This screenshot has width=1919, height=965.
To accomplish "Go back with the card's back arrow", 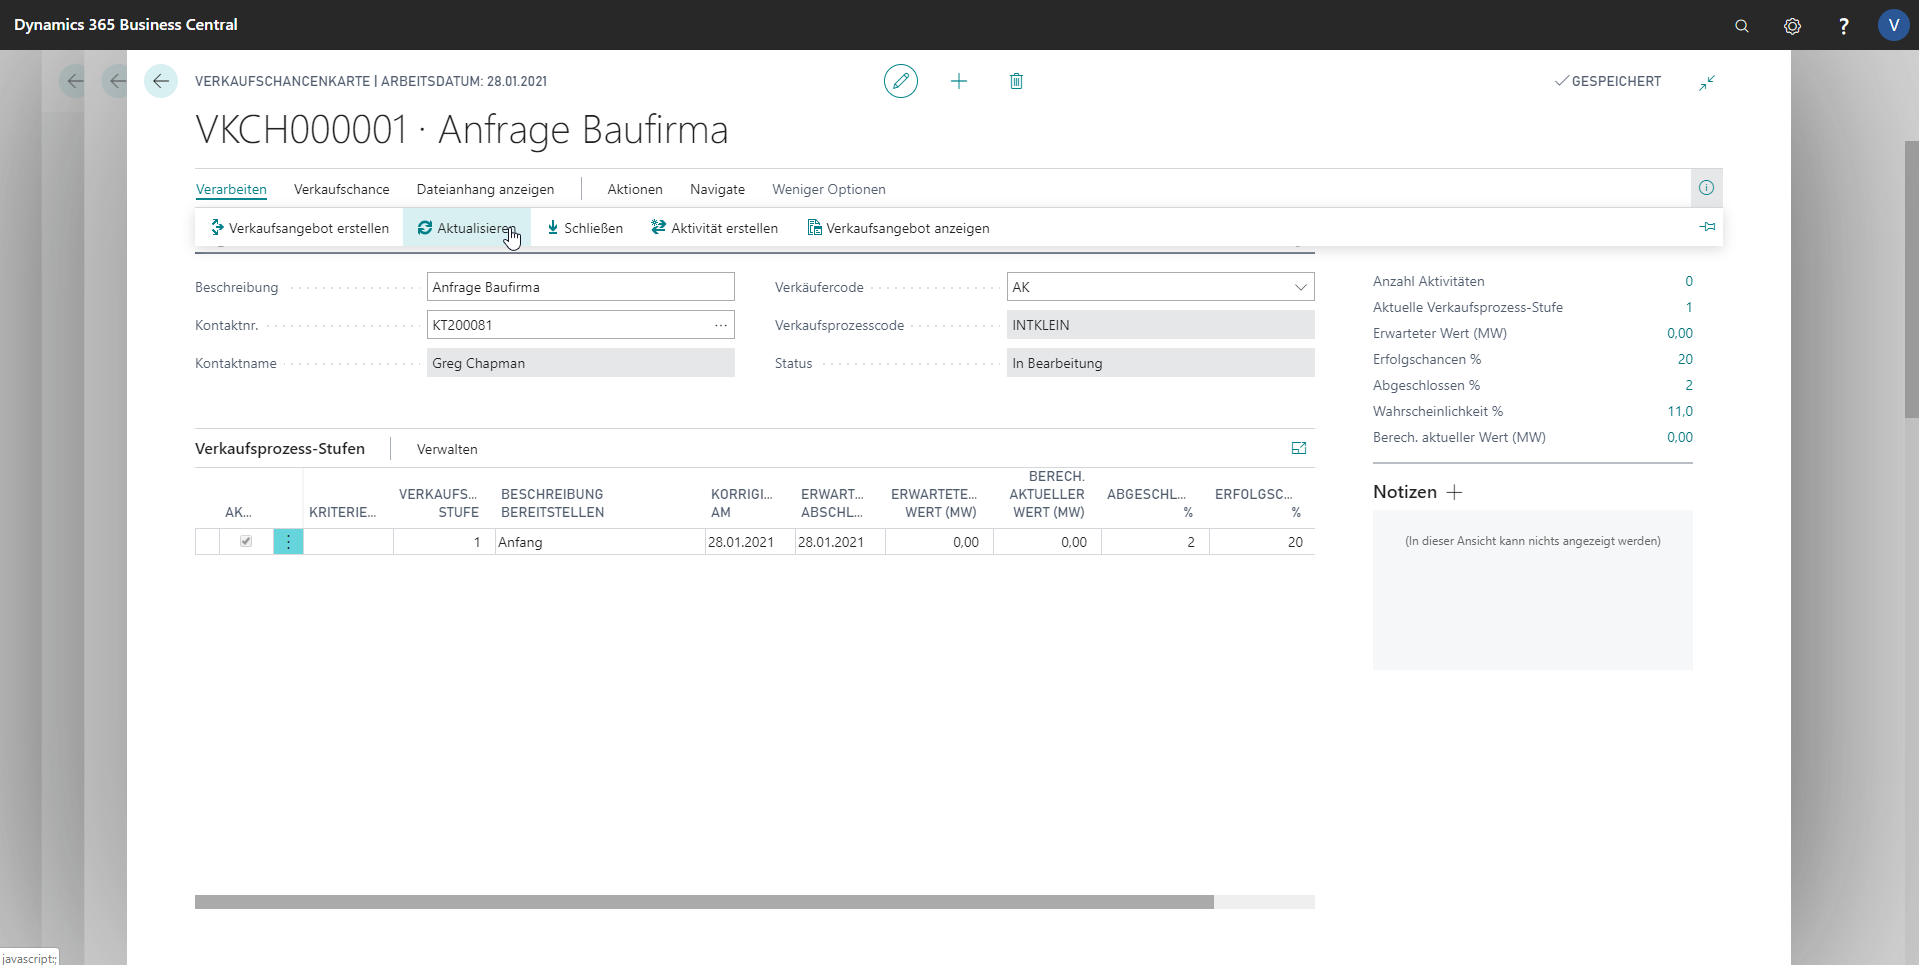I will 161,81.
